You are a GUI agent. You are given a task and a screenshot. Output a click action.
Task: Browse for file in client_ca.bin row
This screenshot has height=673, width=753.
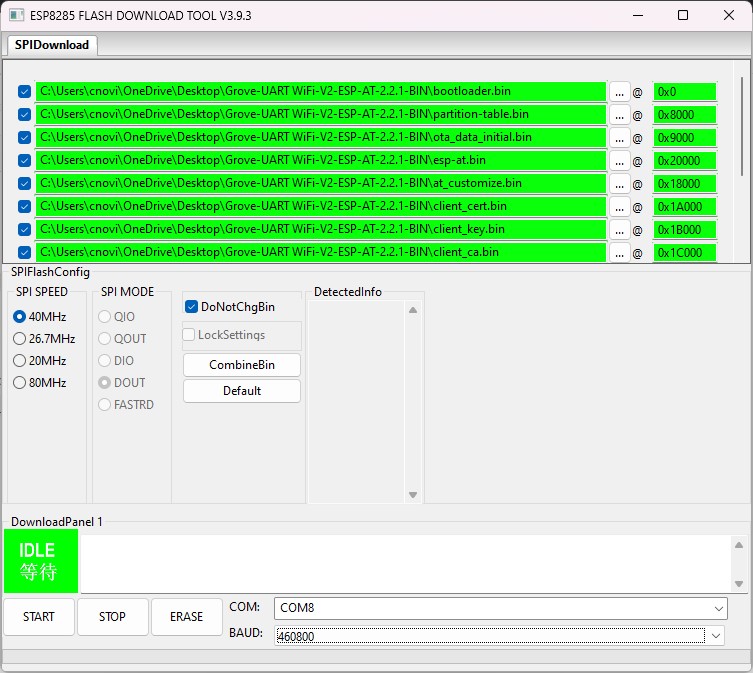point(619,253)
